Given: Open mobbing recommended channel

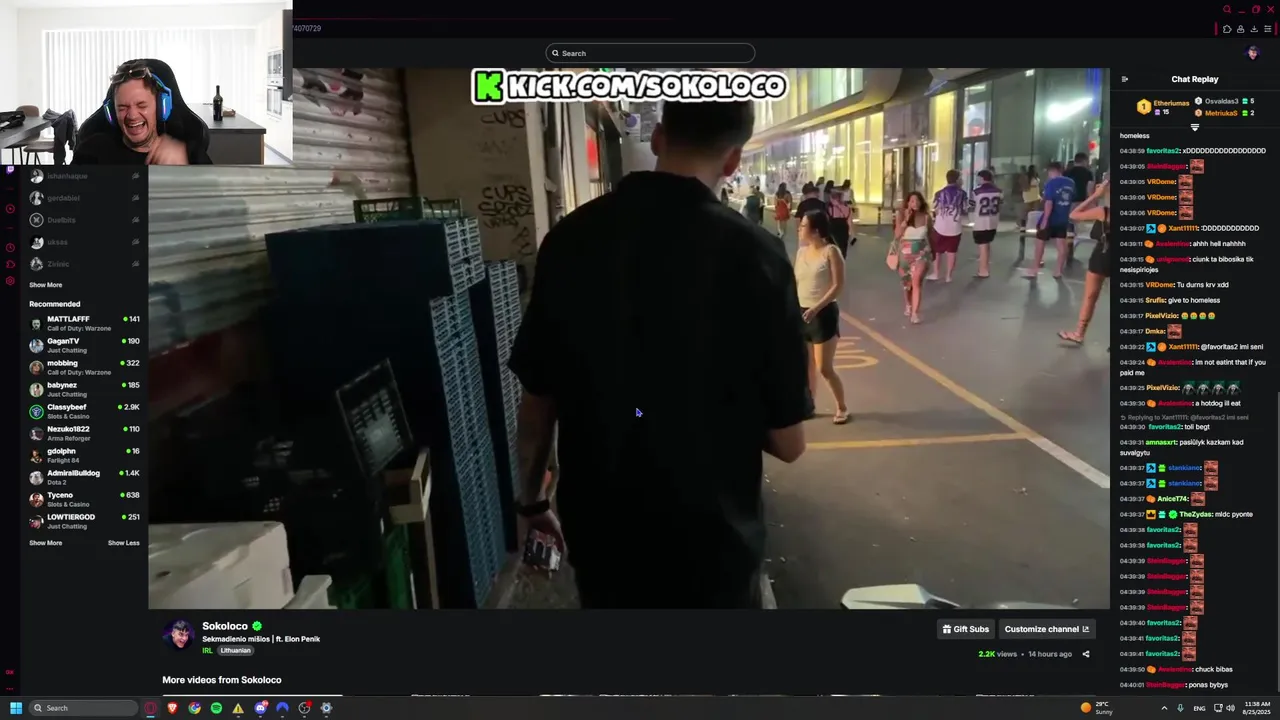Looking at the screenshot, I should (85, 367).
